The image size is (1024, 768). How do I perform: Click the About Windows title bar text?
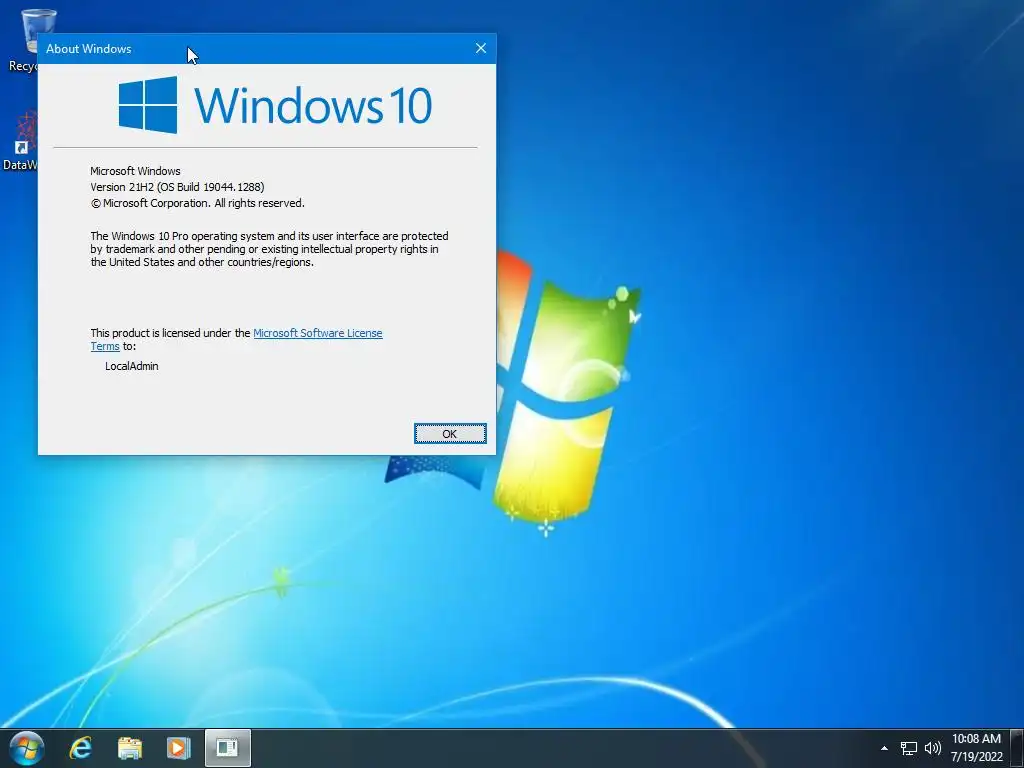click(x=89, y=49)
